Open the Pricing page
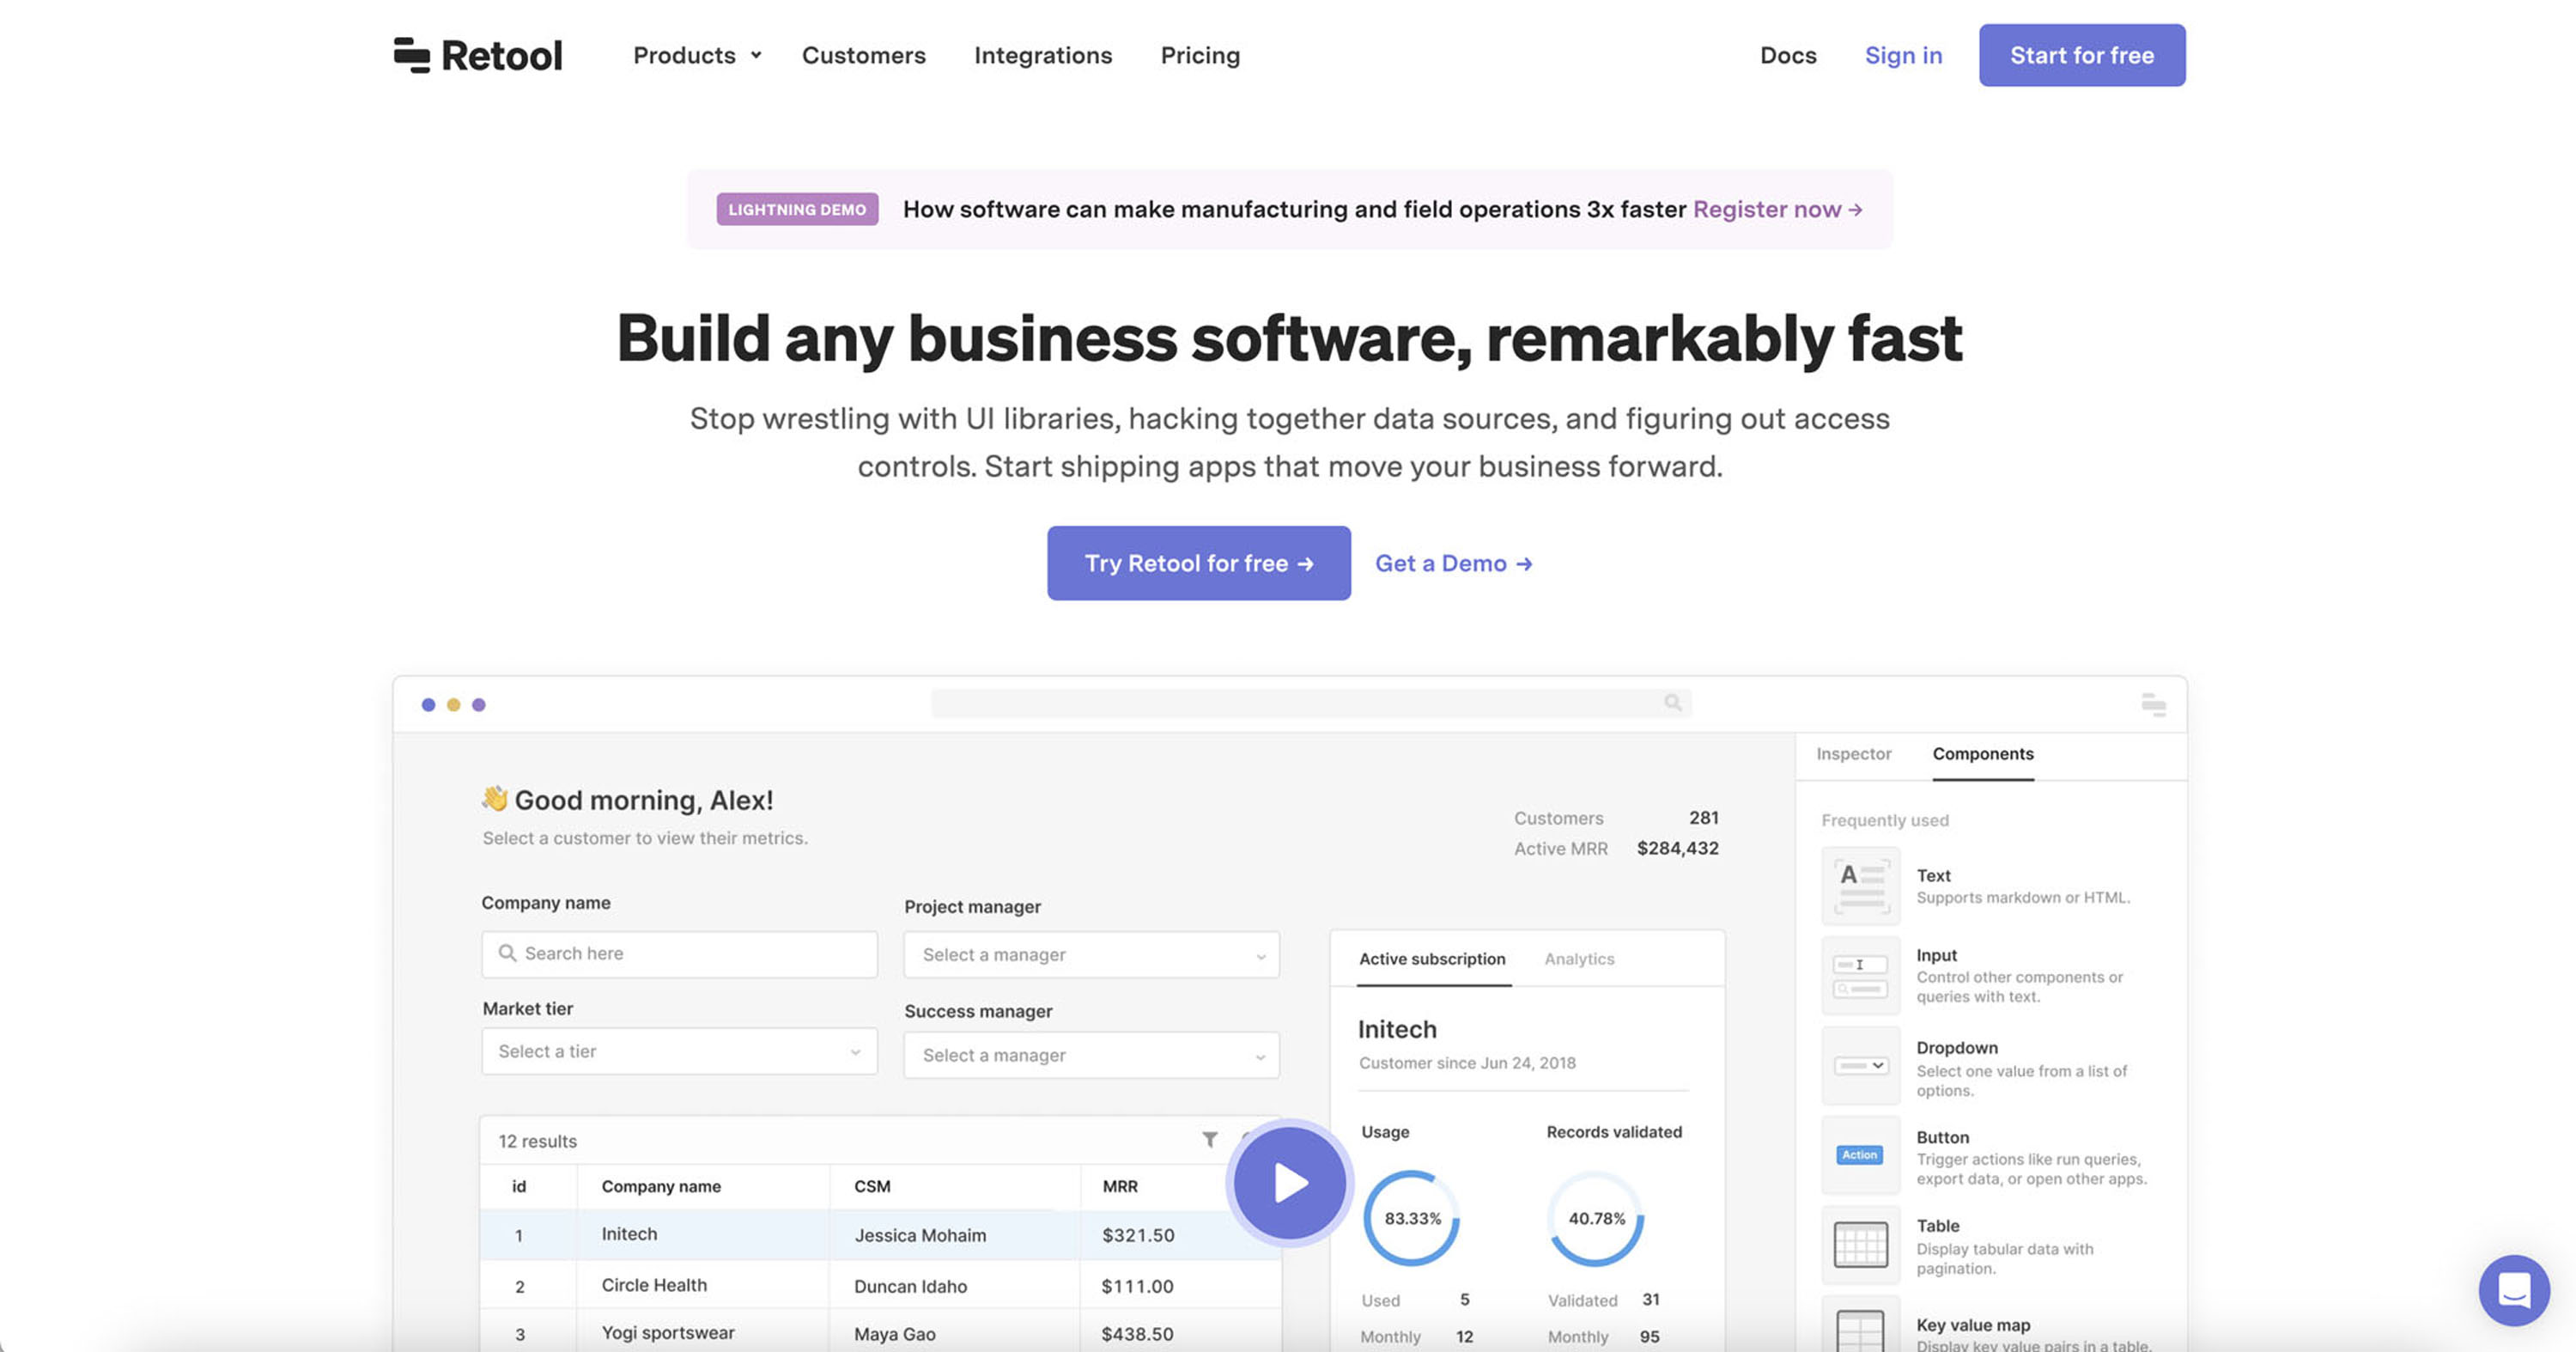Image resolution: width=2576 pixels, height=1352 pixels. 1200,55
